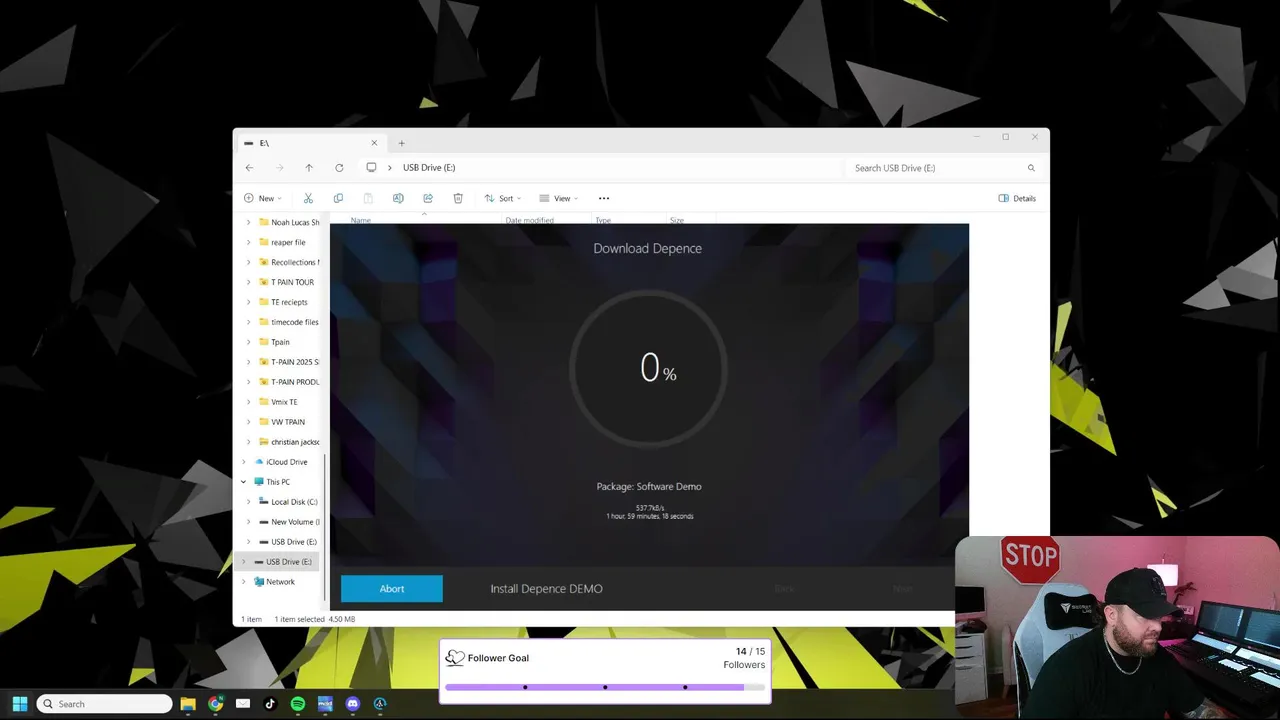Open the Mail app from taskbar
This screenshot has width=1280, height=720.
(x=243, y=704)
